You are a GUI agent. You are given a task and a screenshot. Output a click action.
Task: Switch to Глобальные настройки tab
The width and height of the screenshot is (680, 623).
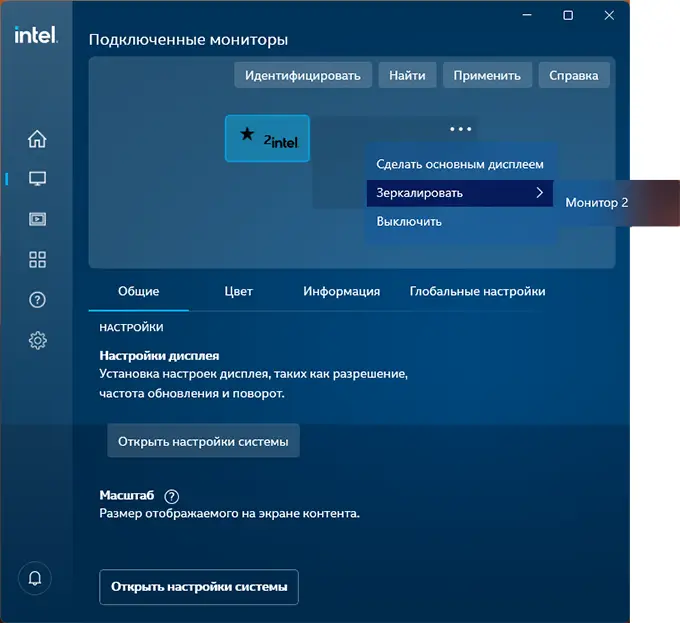477,291
